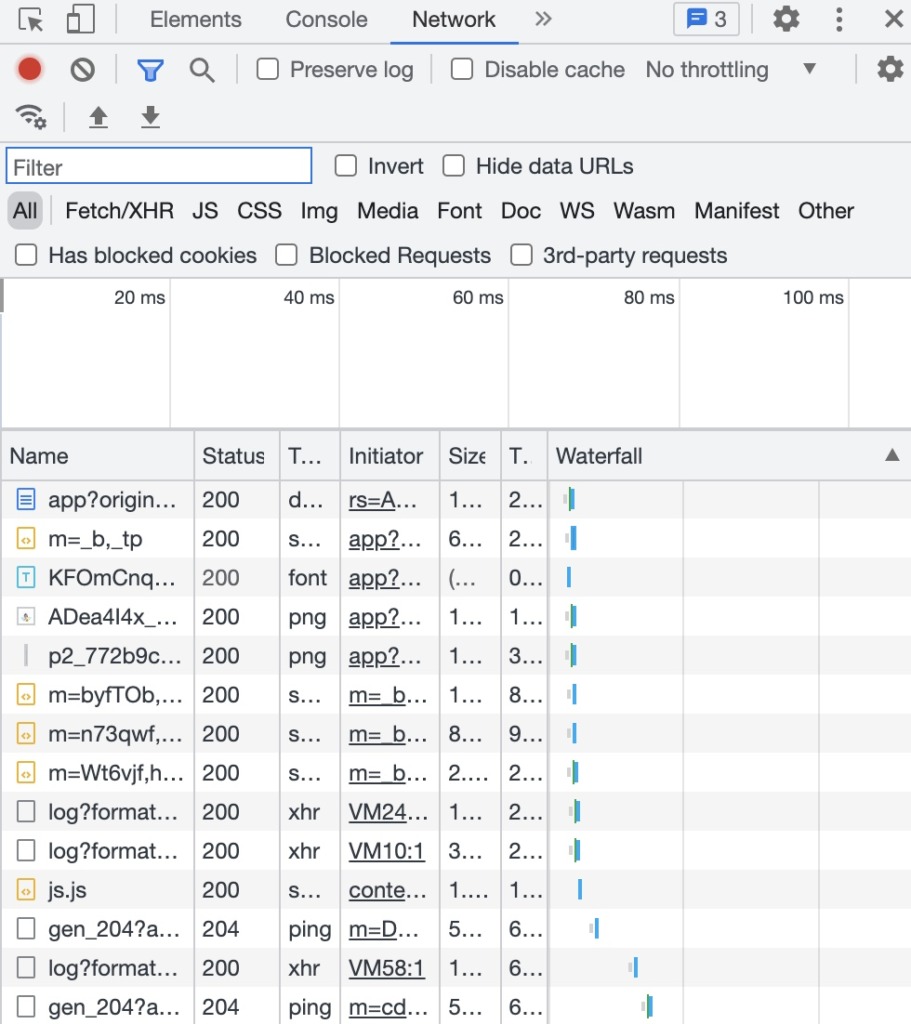Toggle the network filter funnel icon
Screen dimensions: 911x1024
pyautogui.click(x=150, y=69)
